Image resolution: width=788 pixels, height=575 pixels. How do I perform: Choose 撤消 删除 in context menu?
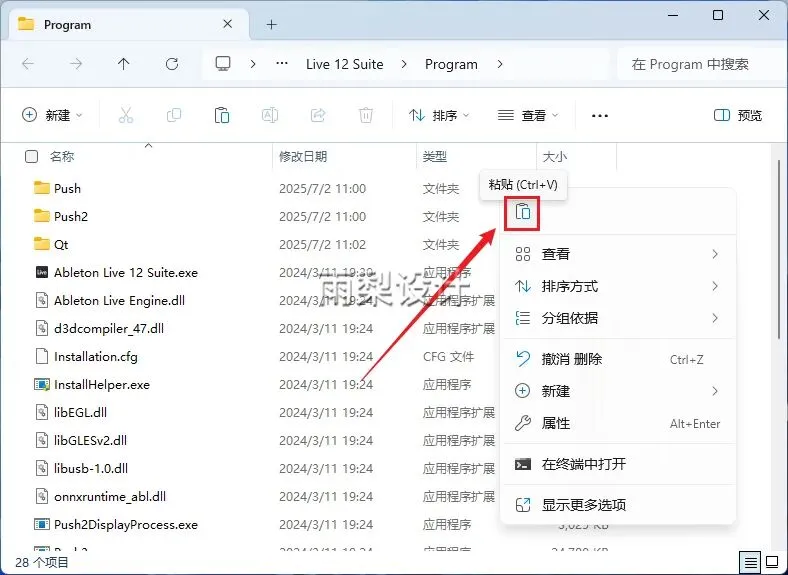(x=618, y=359)
